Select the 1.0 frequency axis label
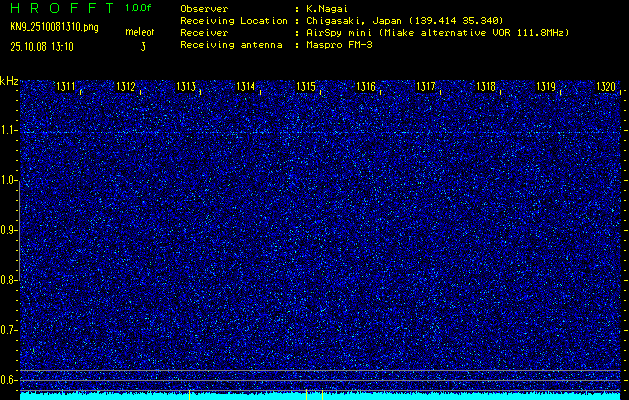This screenshot has width=629, height=400. click(x=9, y=180)
